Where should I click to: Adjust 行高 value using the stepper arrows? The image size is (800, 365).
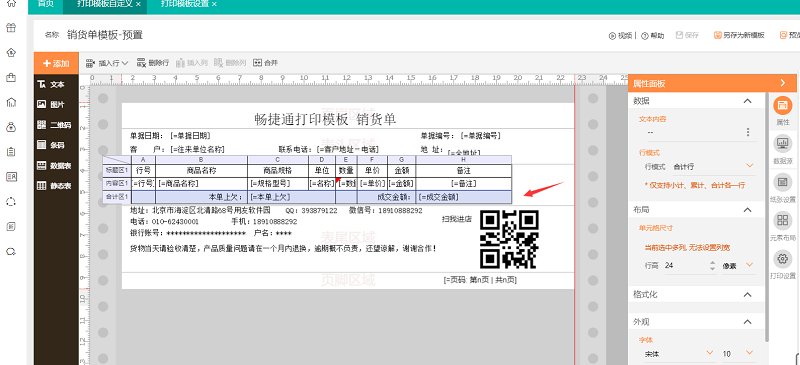tap(712, 265)
